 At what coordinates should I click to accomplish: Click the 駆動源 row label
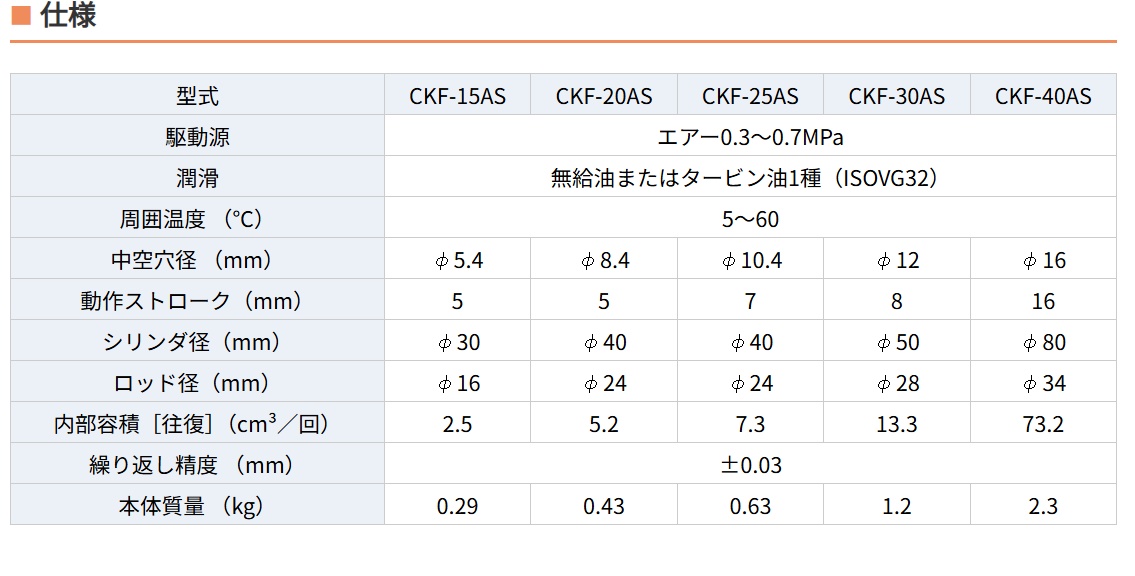[197, 137]
